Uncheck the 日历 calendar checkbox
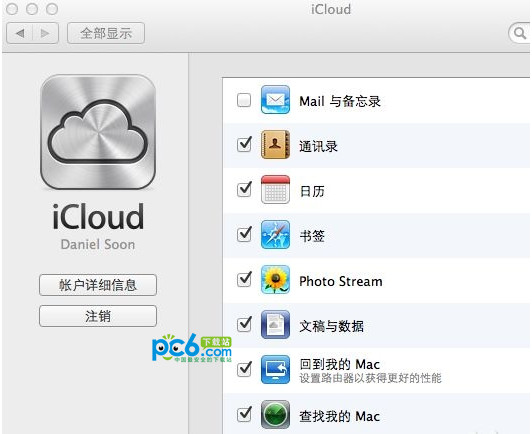Viewport: 532px width, 434px height. click(244, 190)
